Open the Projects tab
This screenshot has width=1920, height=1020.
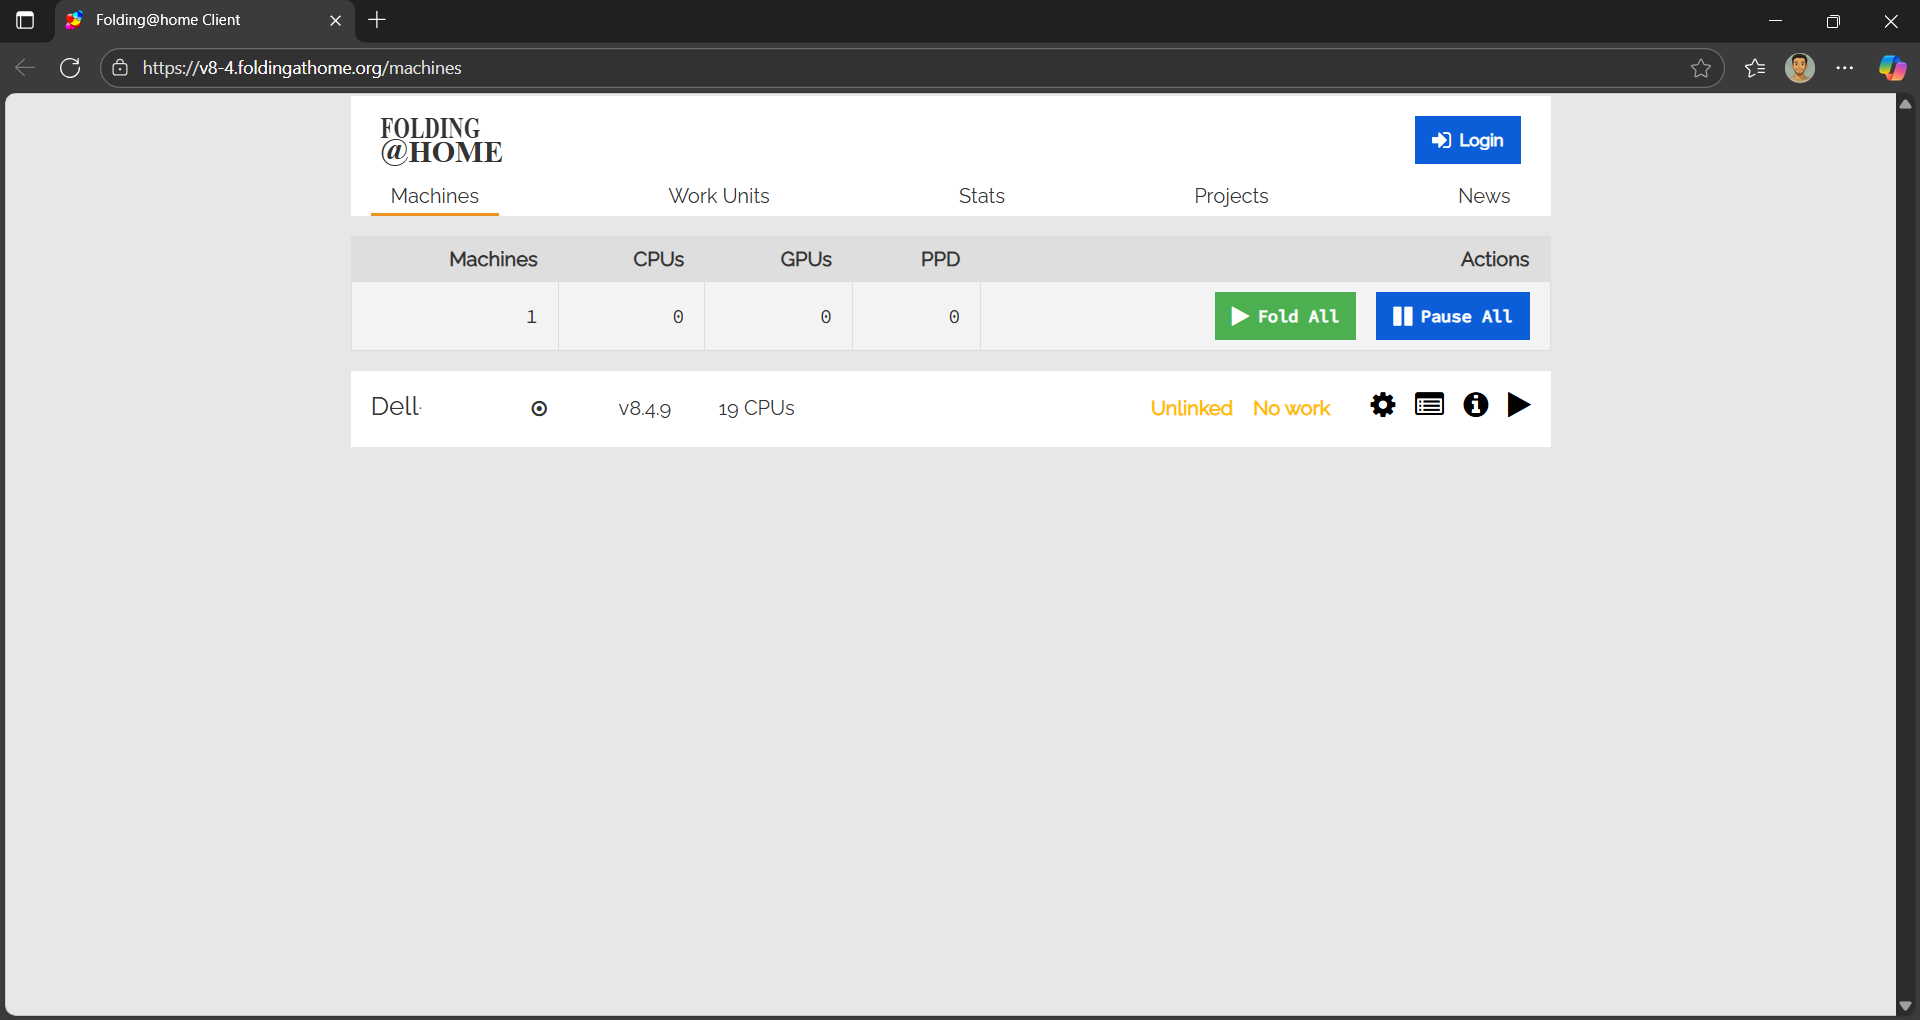1230,196
